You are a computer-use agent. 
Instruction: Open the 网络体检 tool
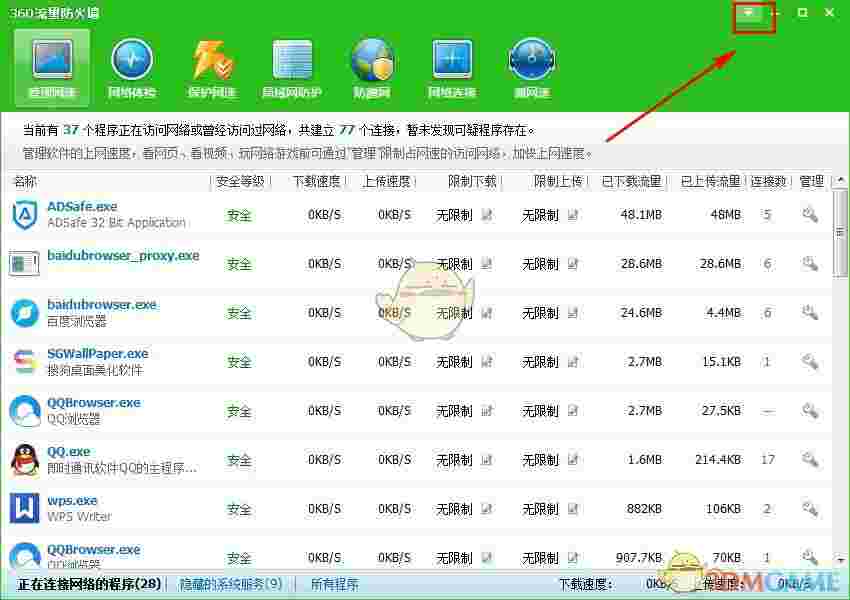pos(132,68)
